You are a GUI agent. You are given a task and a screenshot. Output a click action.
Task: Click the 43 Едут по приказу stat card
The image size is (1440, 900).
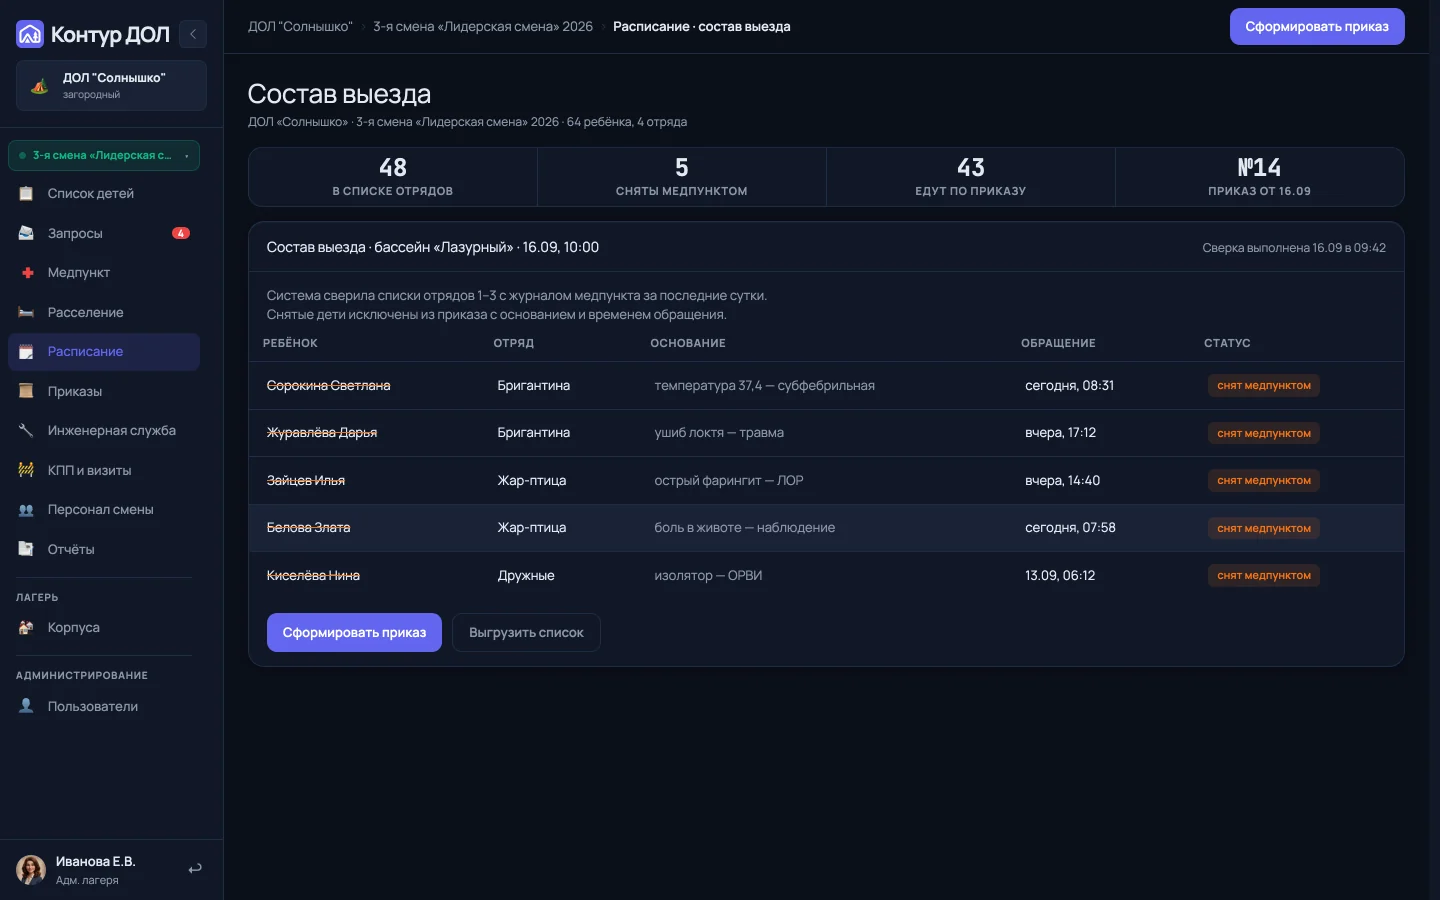coord(971,177)
